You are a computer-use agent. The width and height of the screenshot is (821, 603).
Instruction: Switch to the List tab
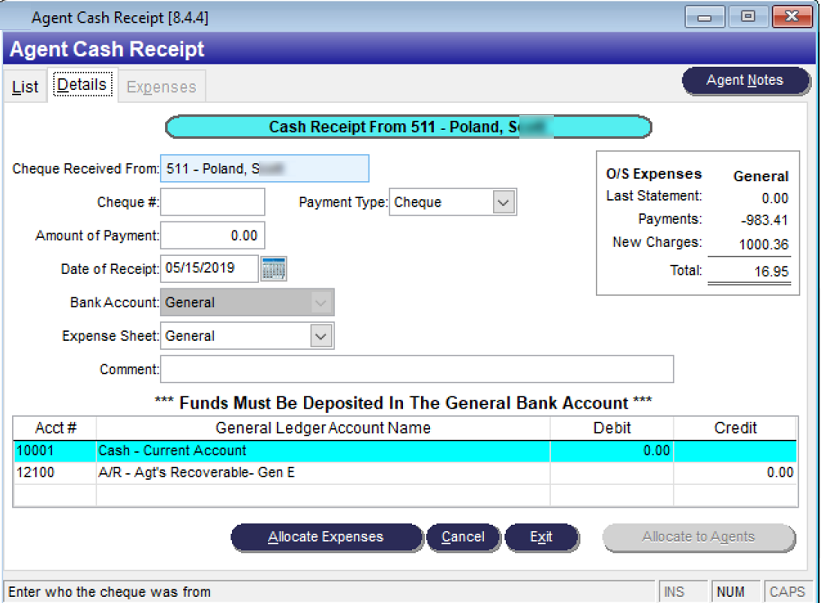click(24, 86)
